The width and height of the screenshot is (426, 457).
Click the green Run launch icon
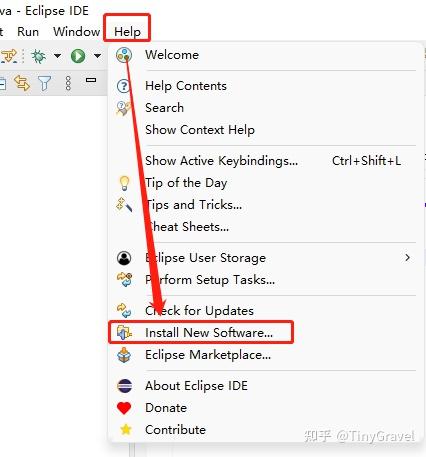pos(78,56)
